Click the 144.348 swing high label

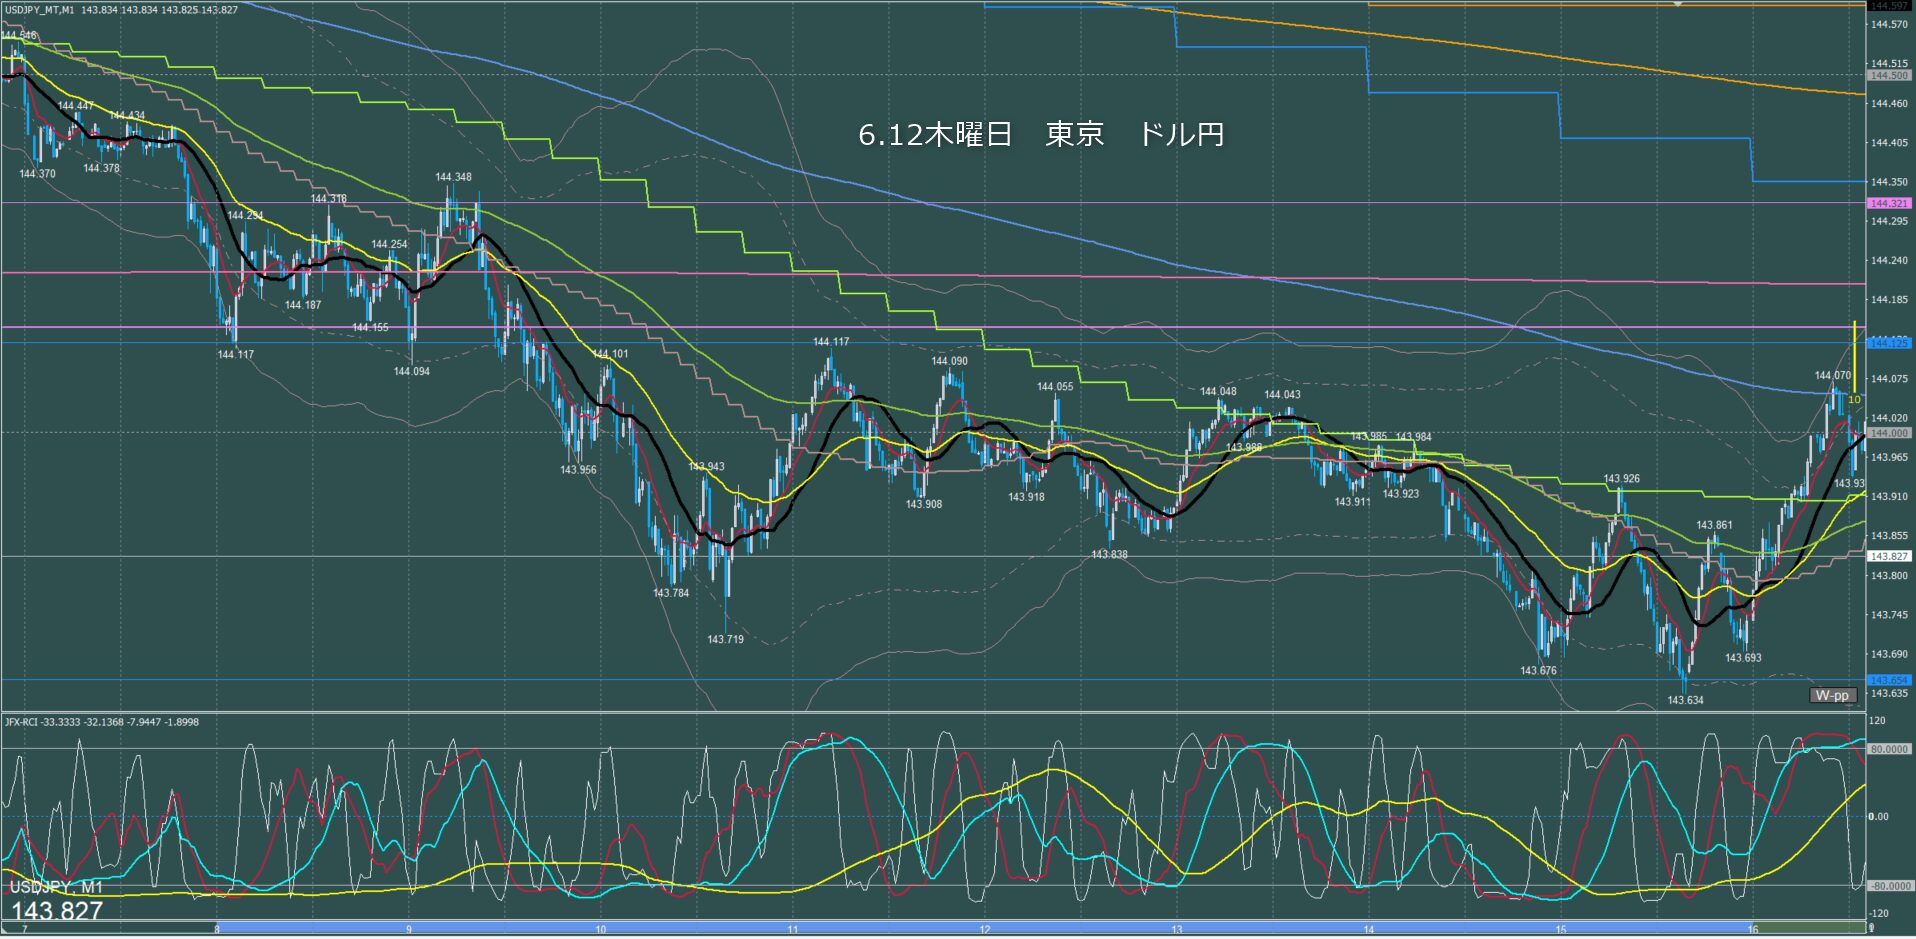tap(453, 177)
